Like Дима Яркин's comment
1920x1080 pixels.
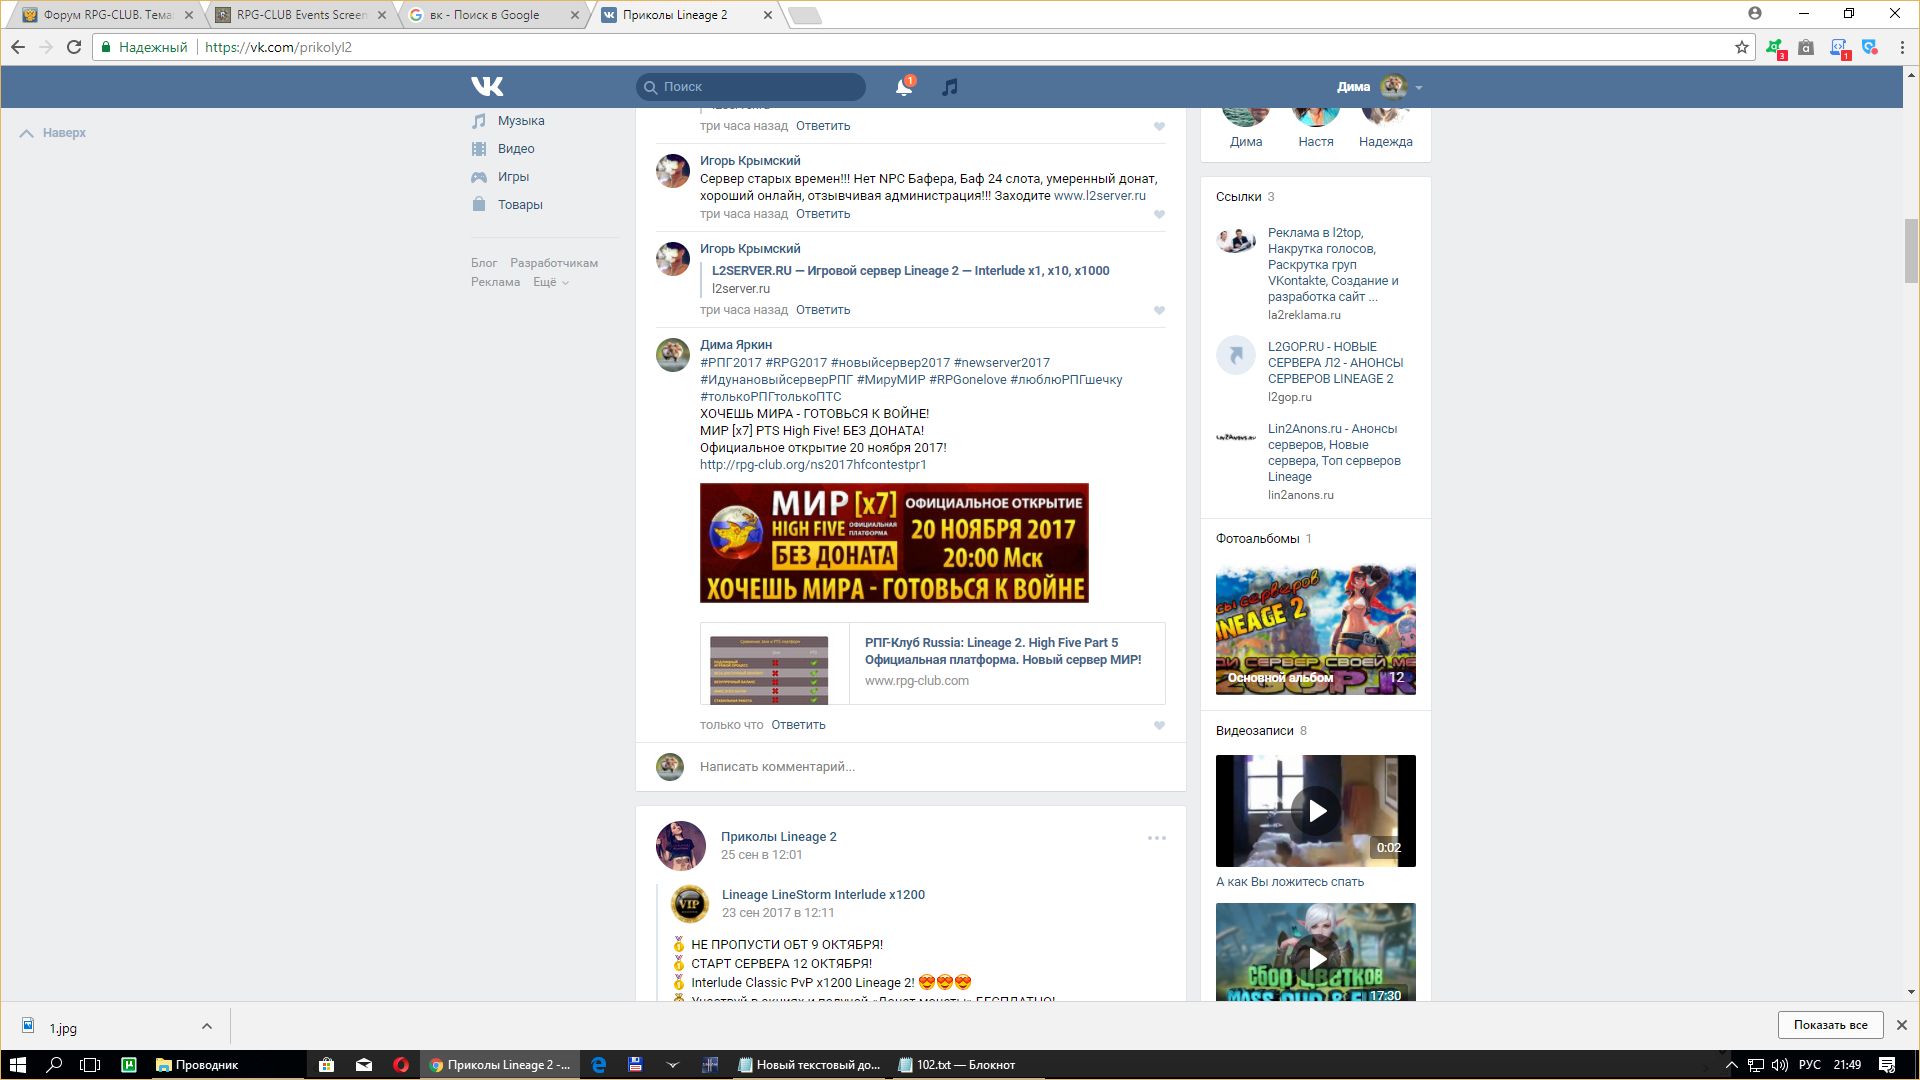pyautogui.click(x=1159, y=726)
